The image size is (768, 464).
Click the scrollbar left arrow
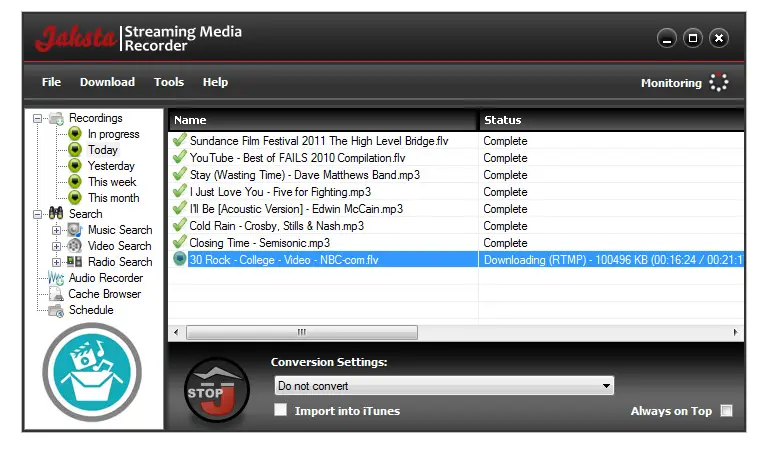176,332
